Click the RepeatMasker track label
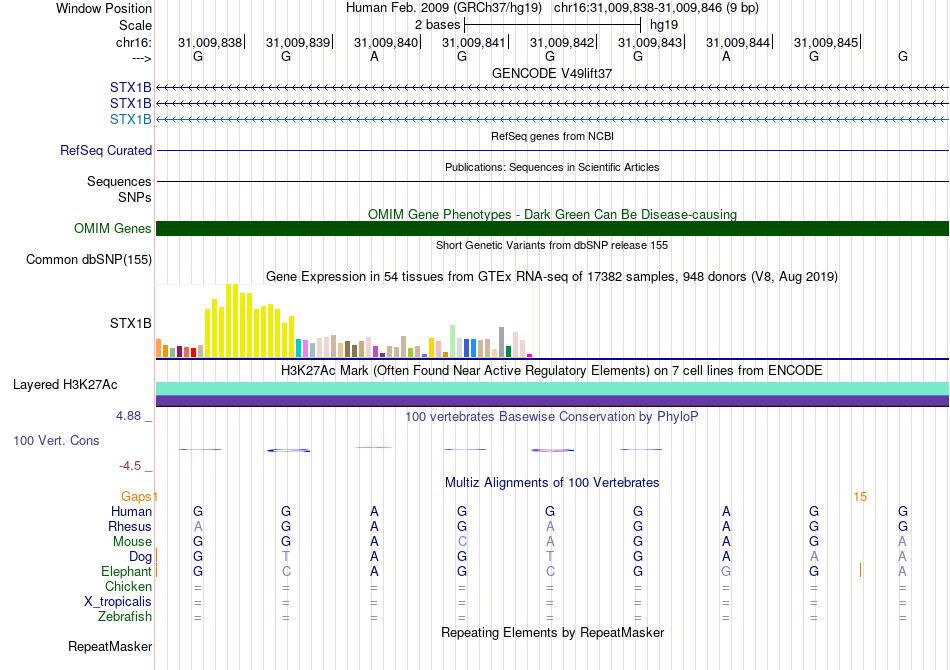Image resolution: width=950 pixels, height=670 pixels. click(110, 646)
